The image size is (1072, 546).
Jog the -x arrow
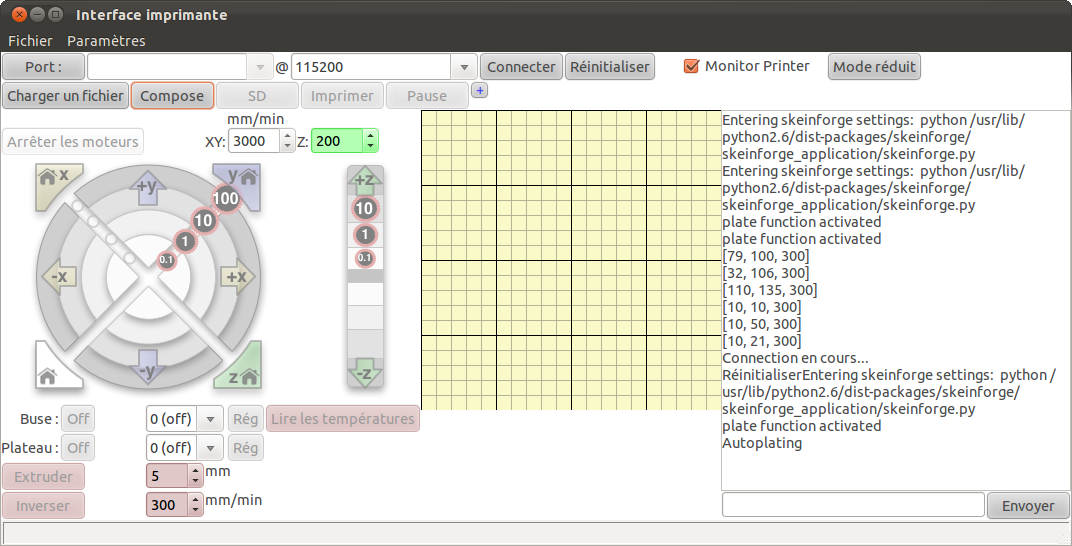point(59,277)
